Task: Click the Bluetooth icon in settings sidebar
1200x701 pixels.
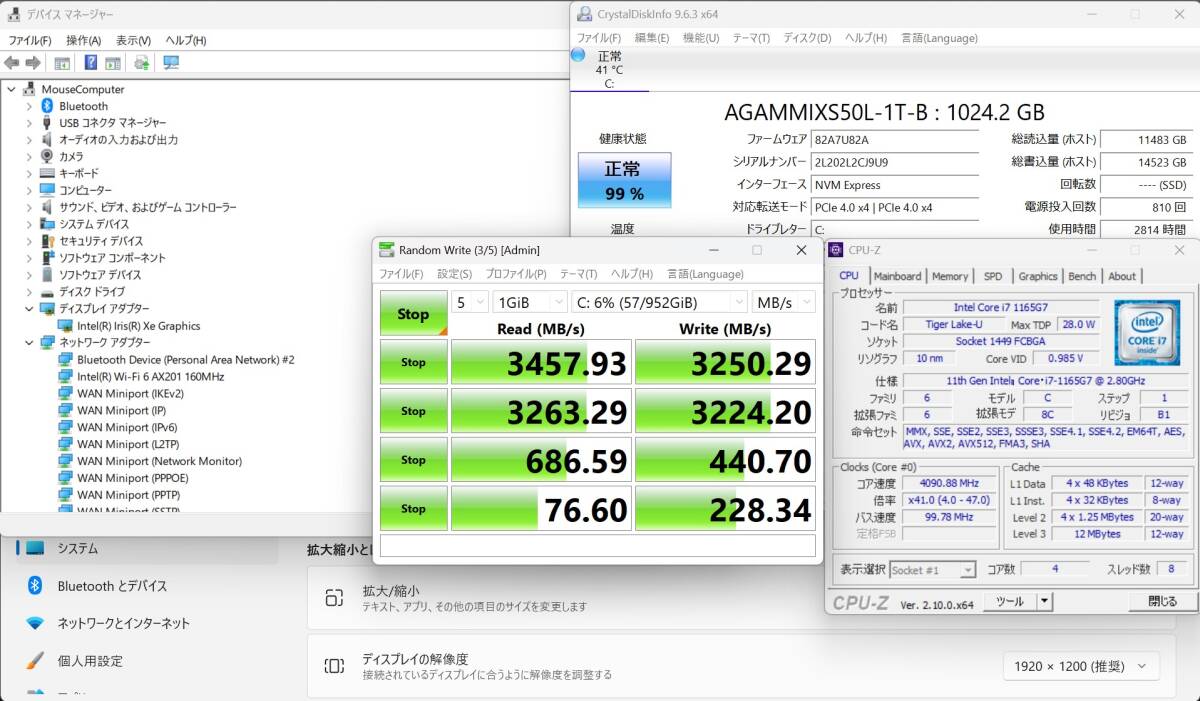Action: pos(35,586)
